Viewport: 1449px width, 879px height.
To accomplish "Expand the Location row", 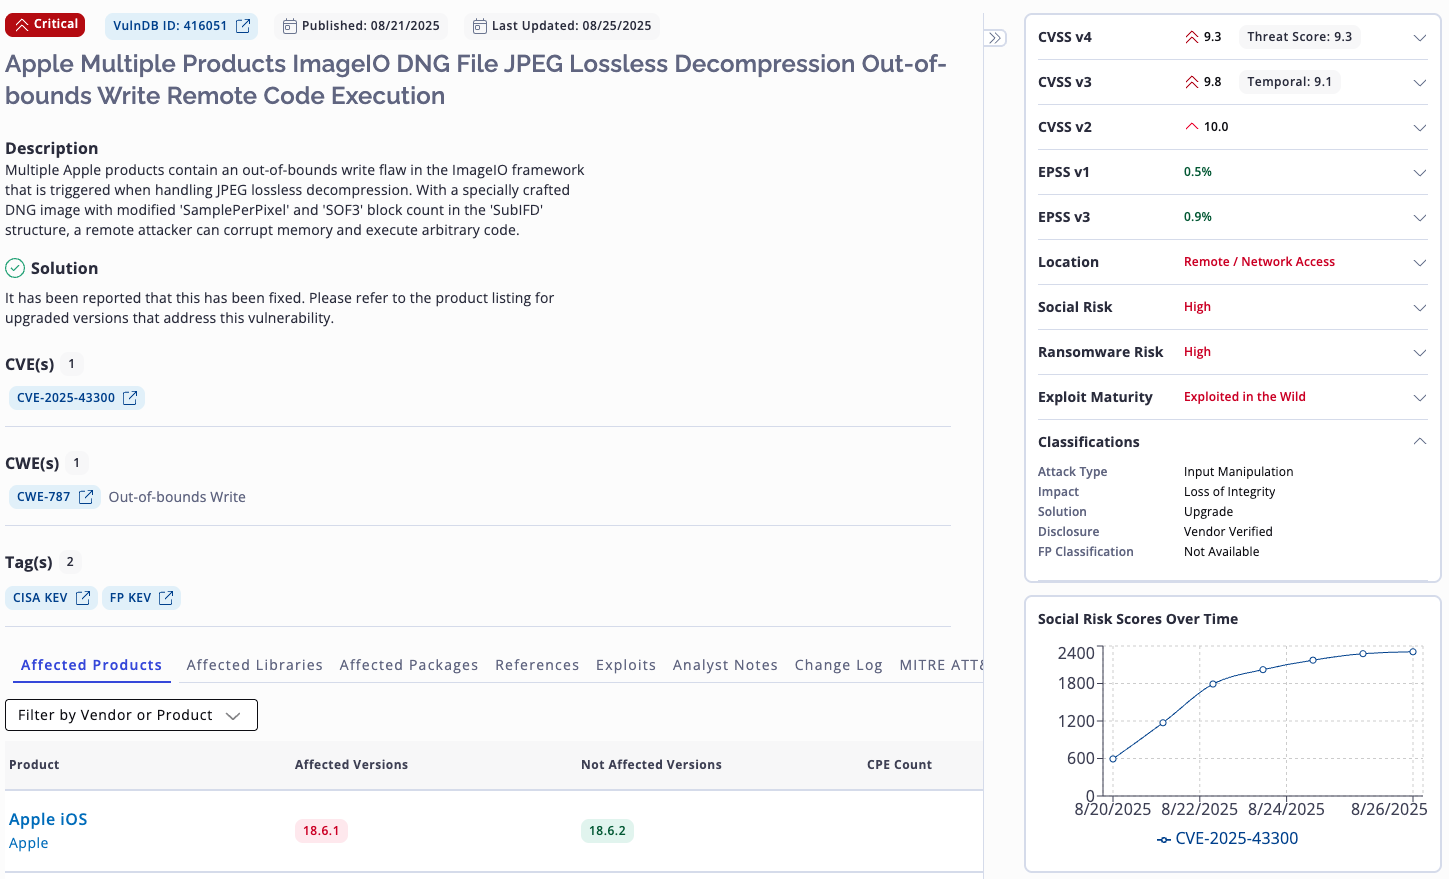I will tap(1419, 262).
